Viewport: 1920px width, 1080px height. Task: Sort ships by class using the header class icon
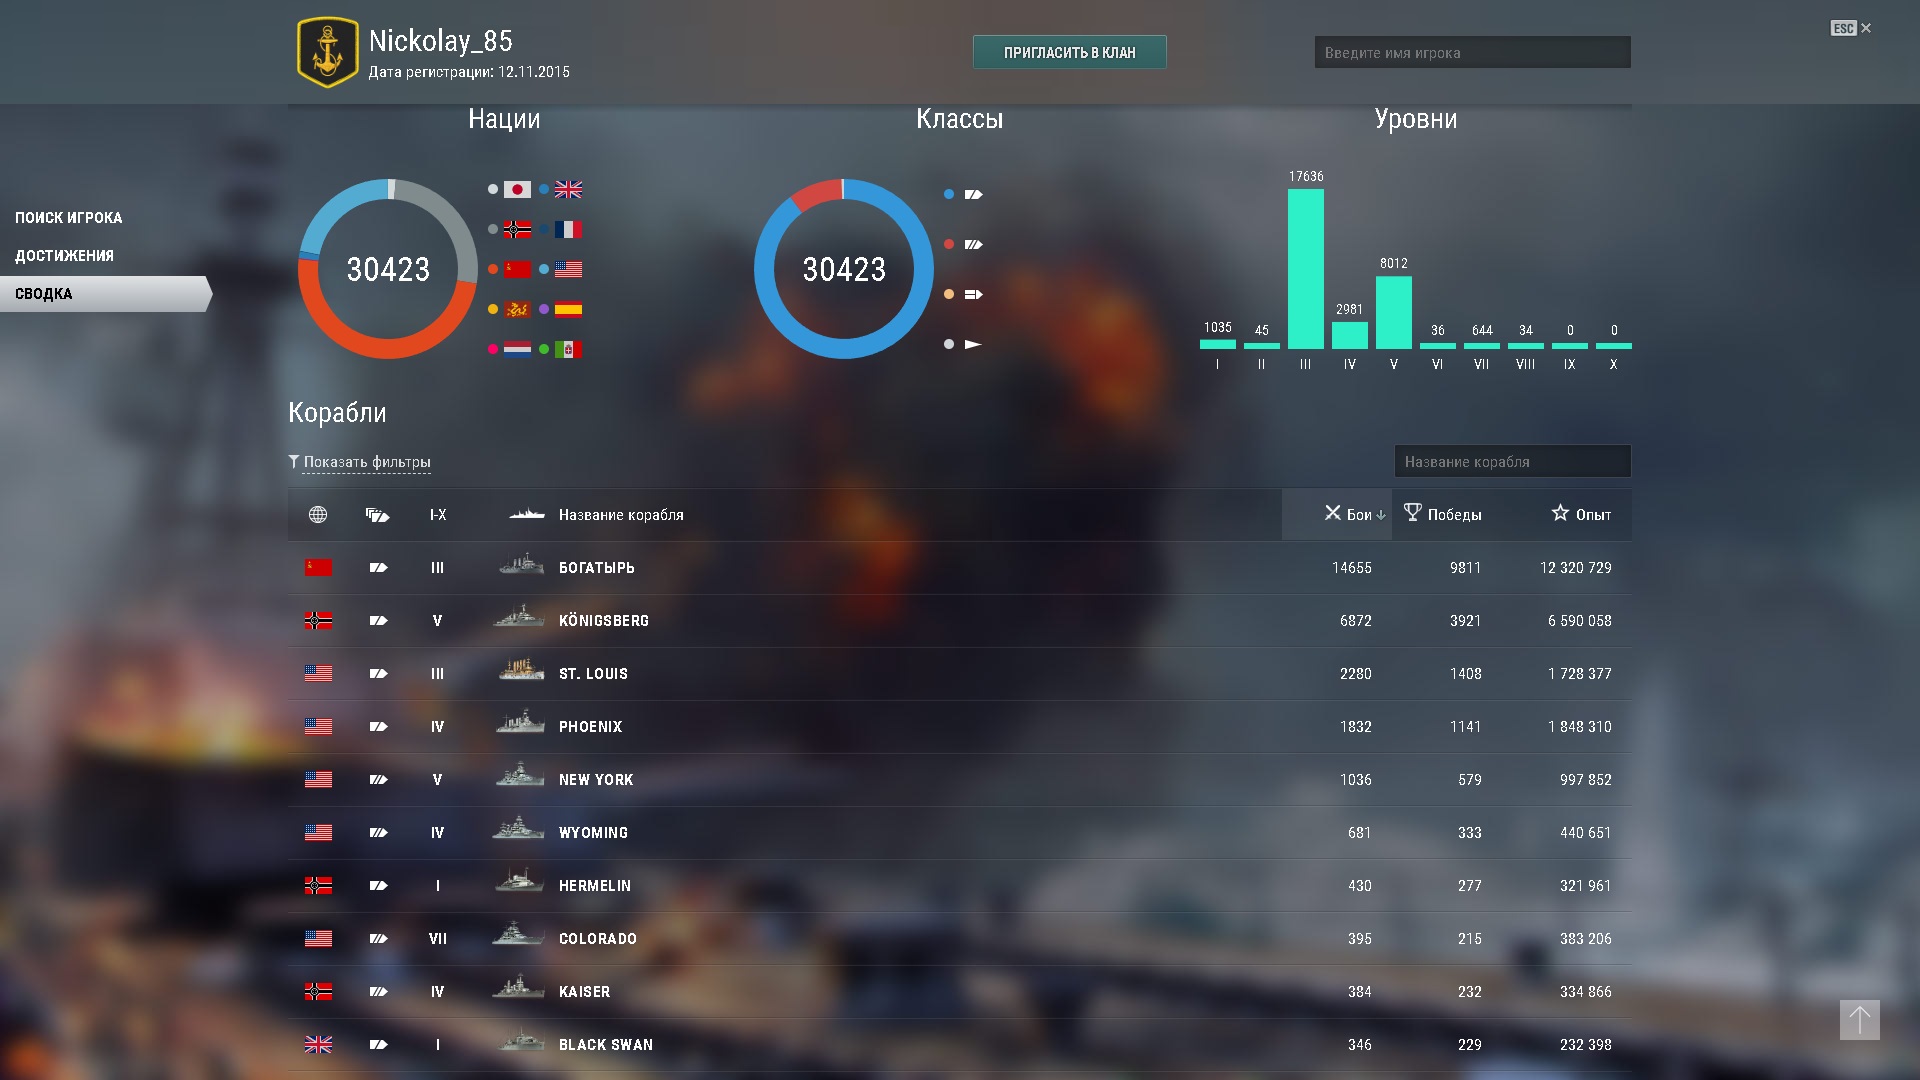[x=377, y=515]
